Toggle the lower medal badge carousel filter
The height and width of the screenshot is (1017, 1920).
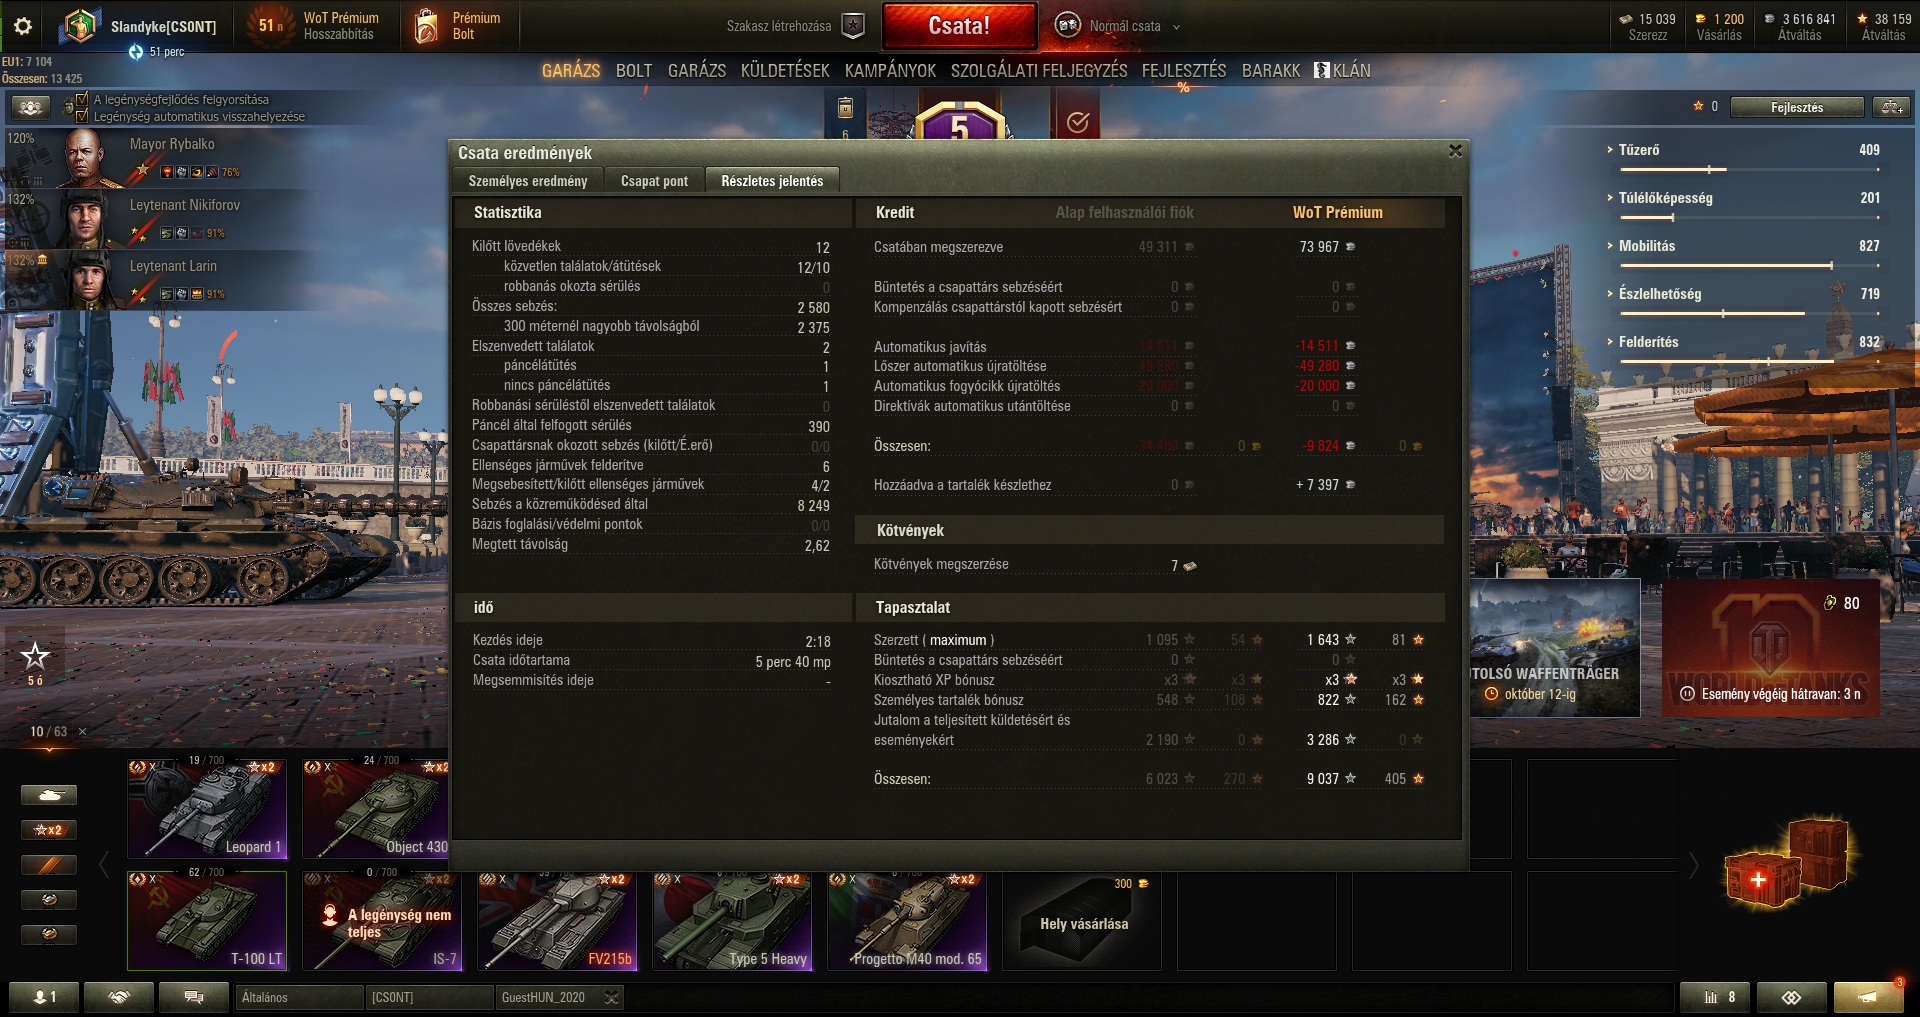[x=49, y=934]
